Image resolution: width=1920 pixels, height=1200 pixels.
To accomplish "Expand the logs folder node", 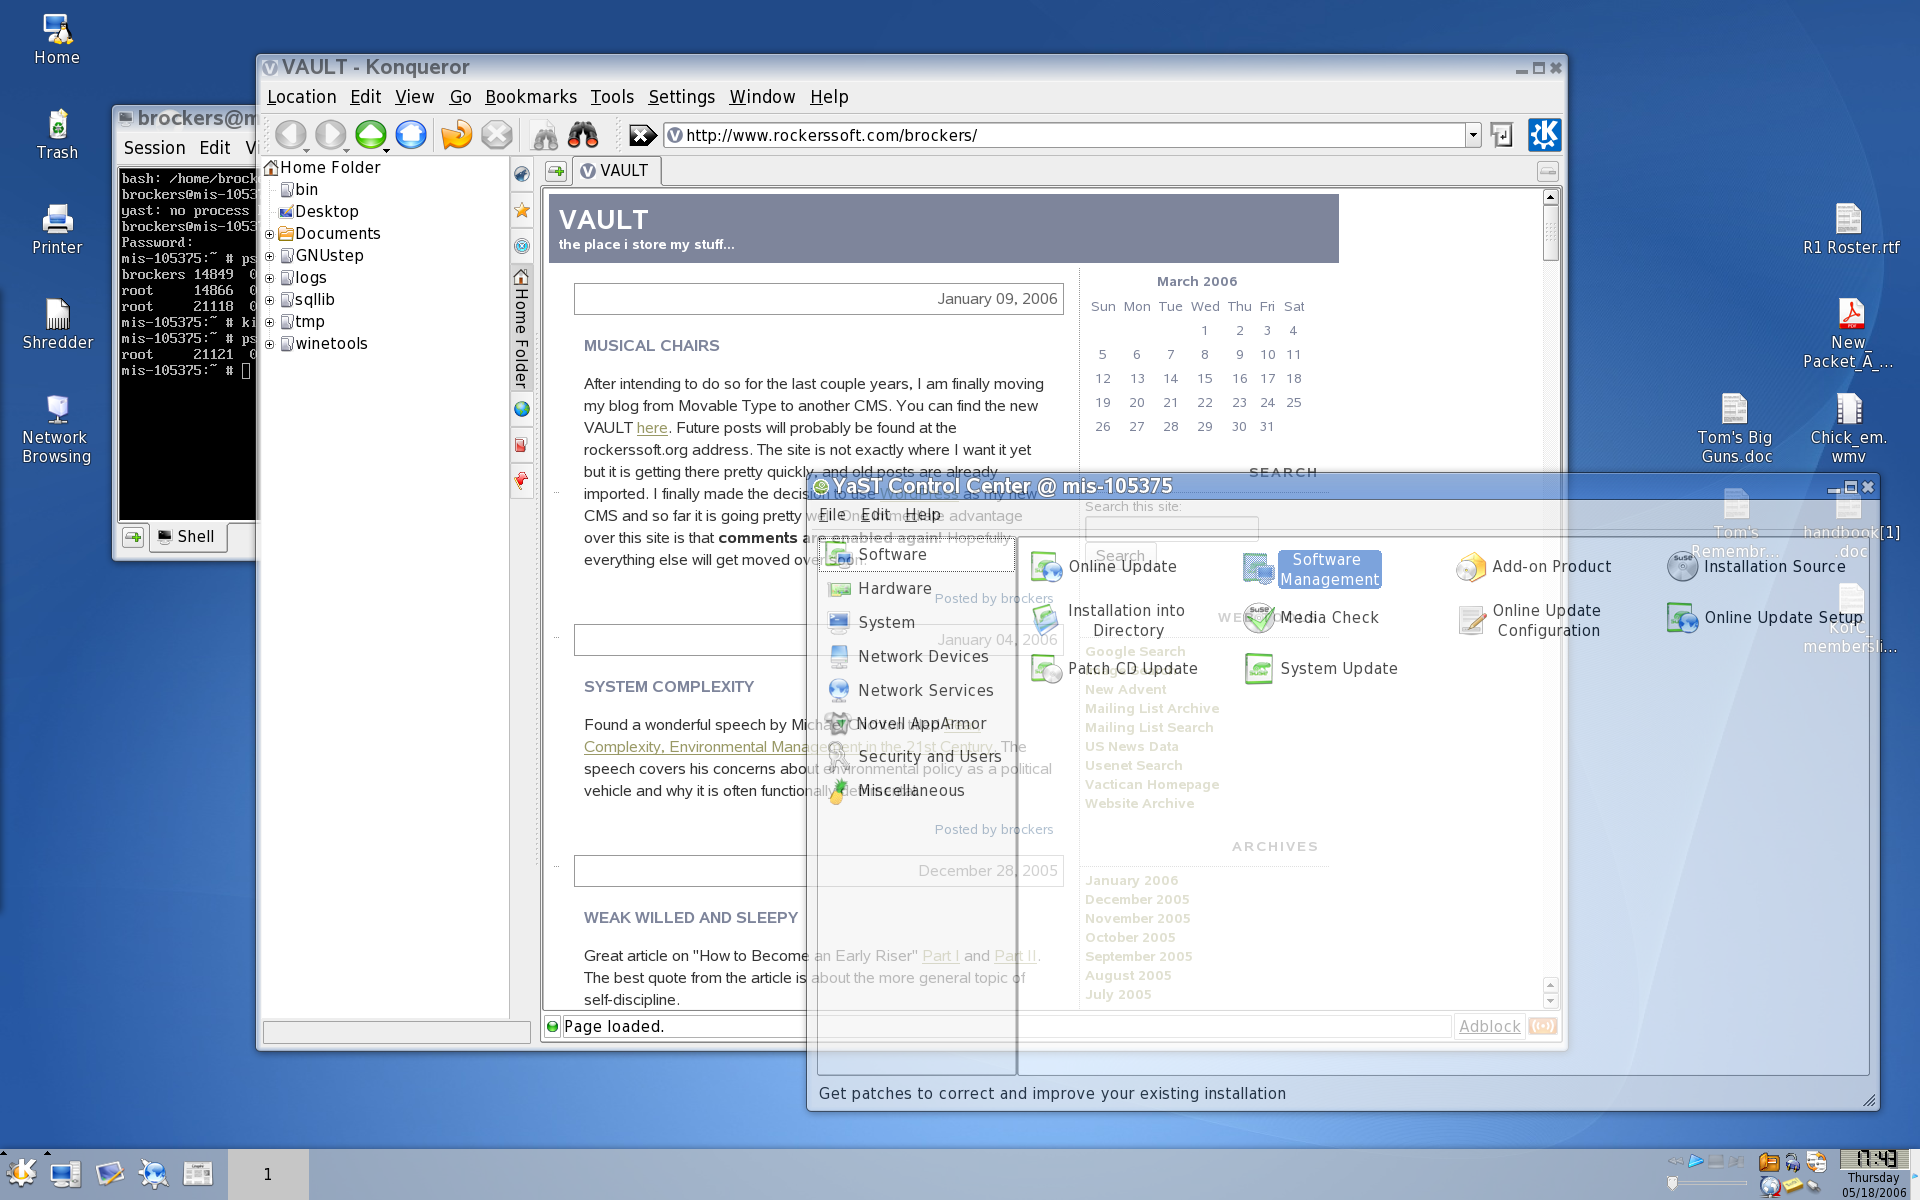I will coord(269,278).
